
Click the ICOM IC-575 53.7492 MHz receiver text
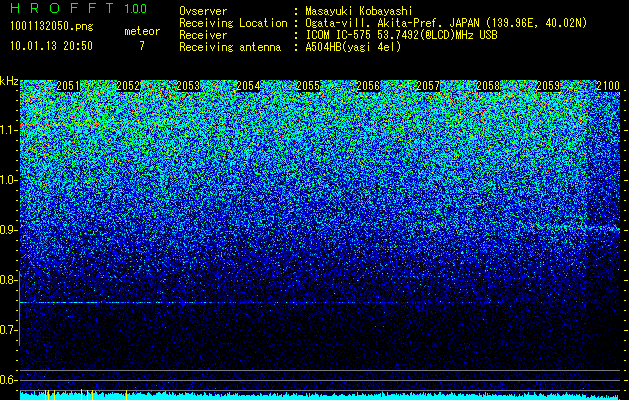click(401, 35)
